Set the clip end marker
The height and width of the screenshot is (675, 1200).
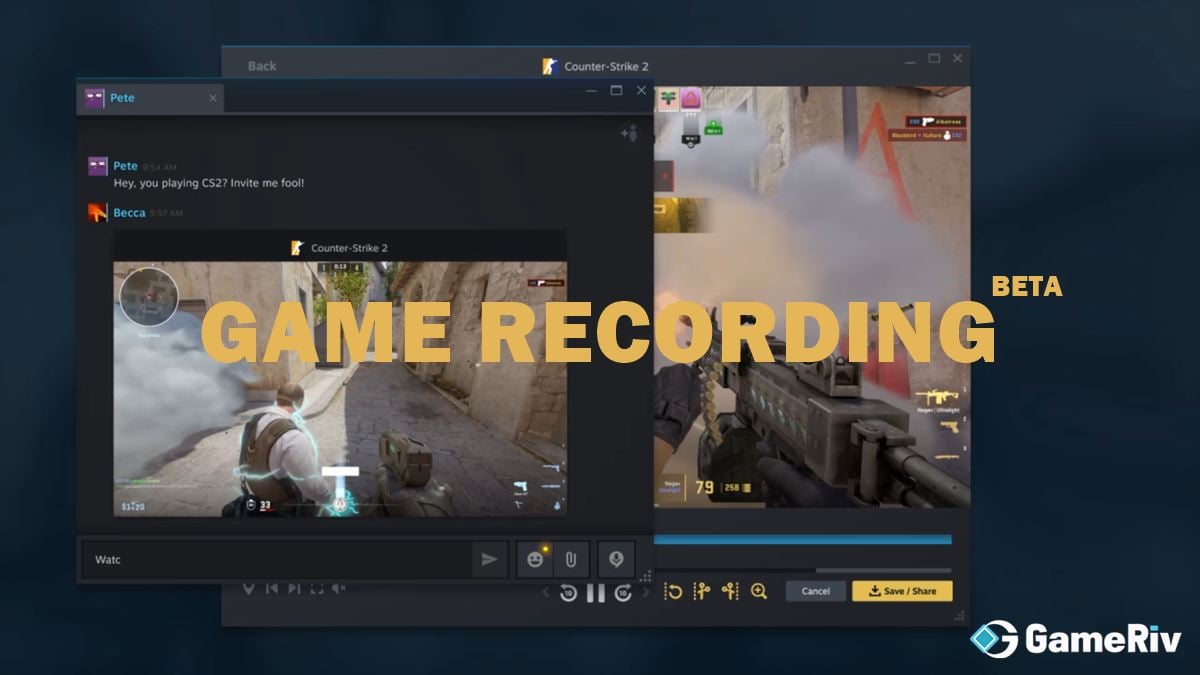point(730,591)
